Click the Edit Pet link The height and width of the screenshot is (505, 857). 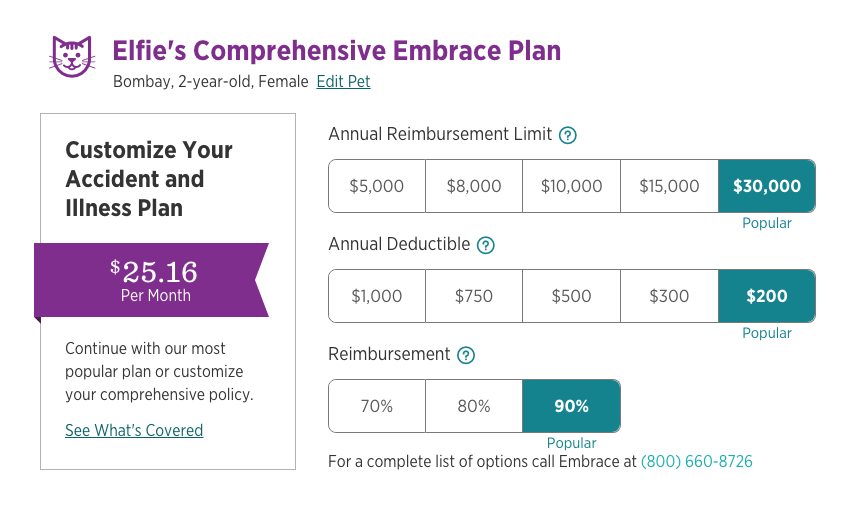pos(343,82)
